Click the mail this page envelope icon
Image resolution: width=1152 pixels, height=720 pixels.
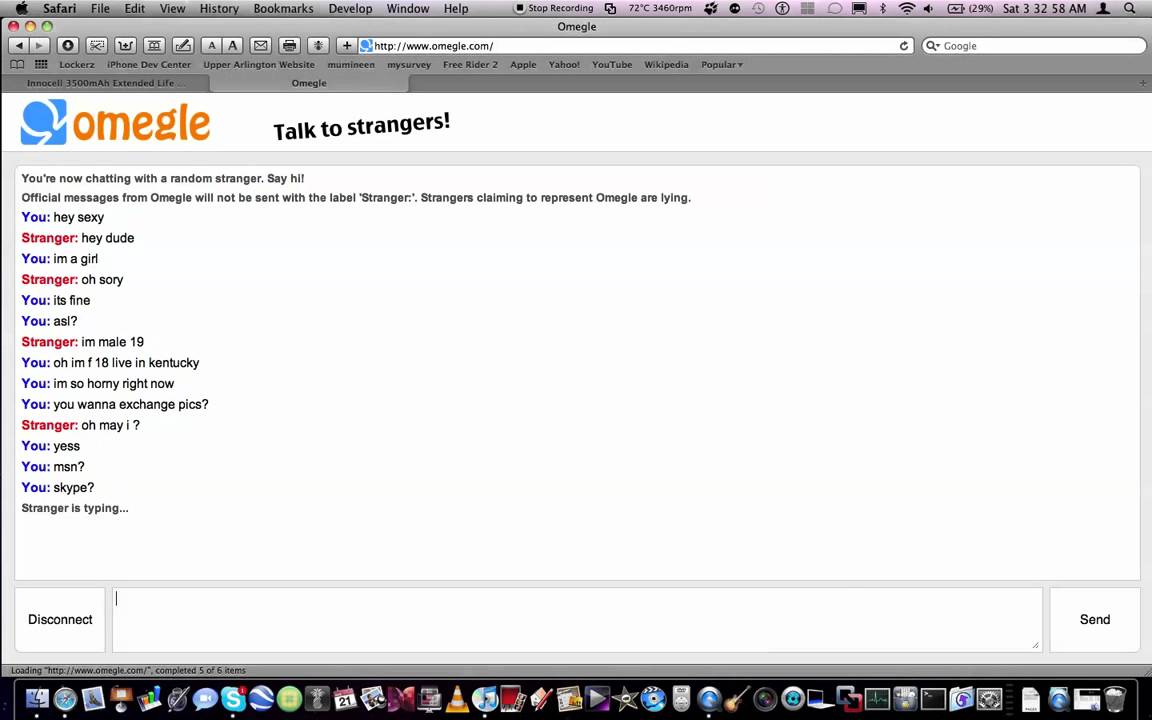(260, 46)
